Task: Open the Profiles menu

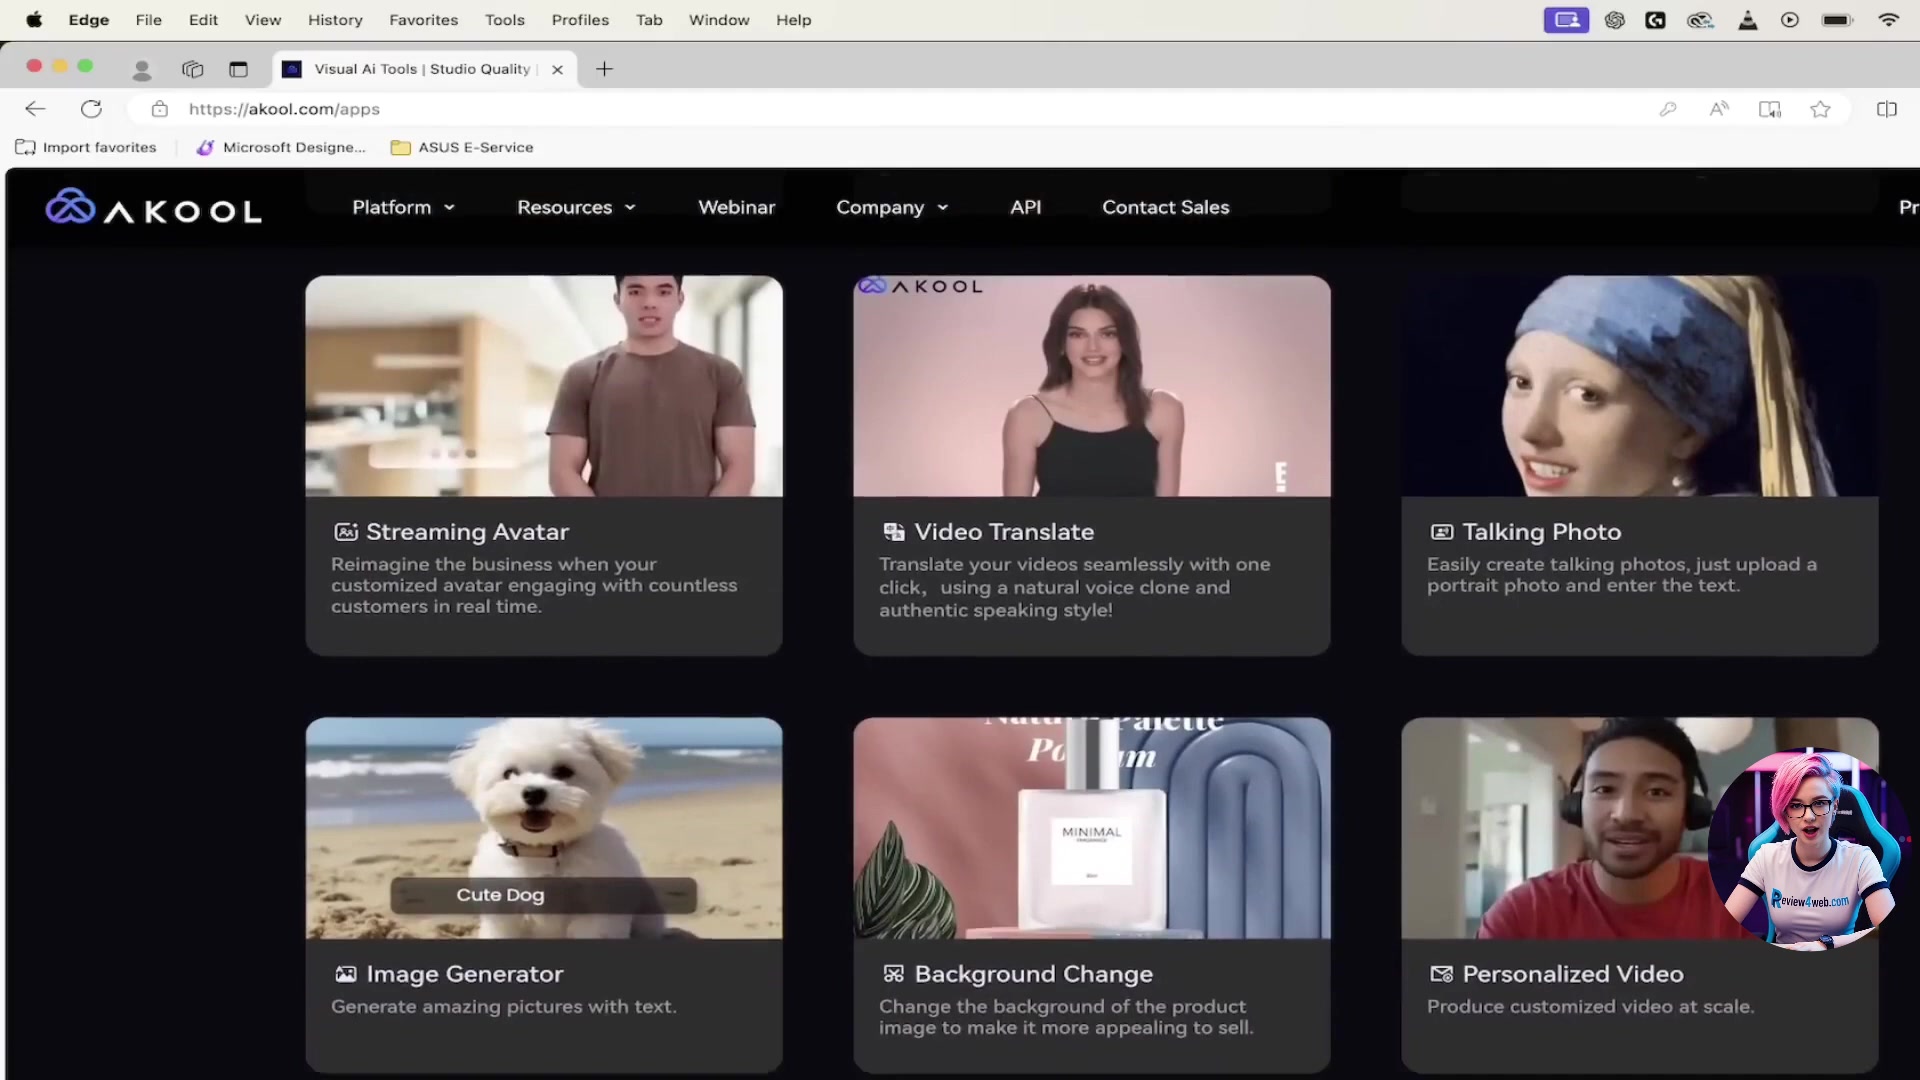Action: [x=580, y=20]
